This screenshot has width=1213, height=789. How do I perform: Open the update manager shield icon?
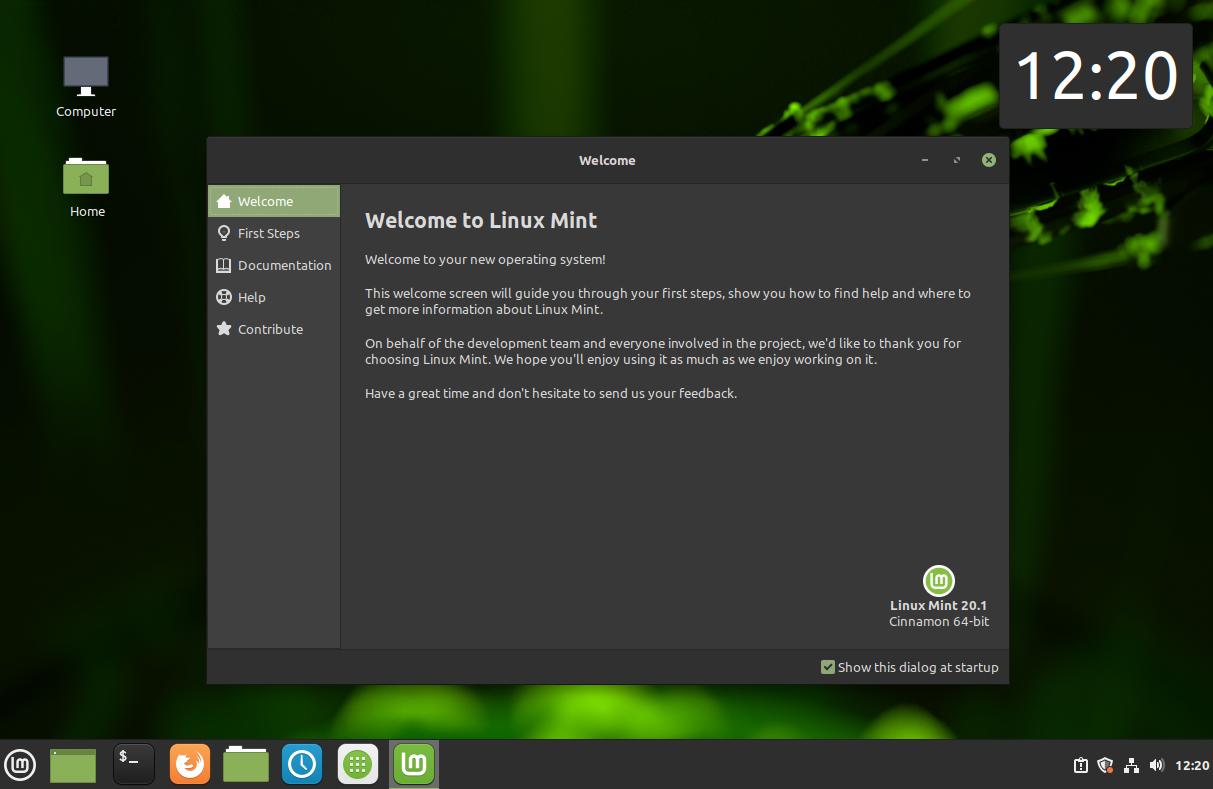pos(1105,765)
